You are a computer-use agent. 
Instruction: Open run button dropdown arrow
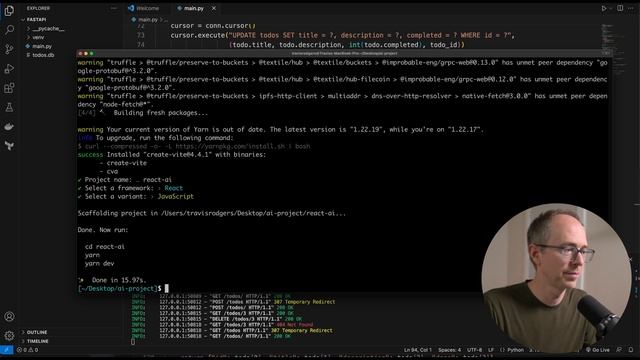[x=611, y=8]
